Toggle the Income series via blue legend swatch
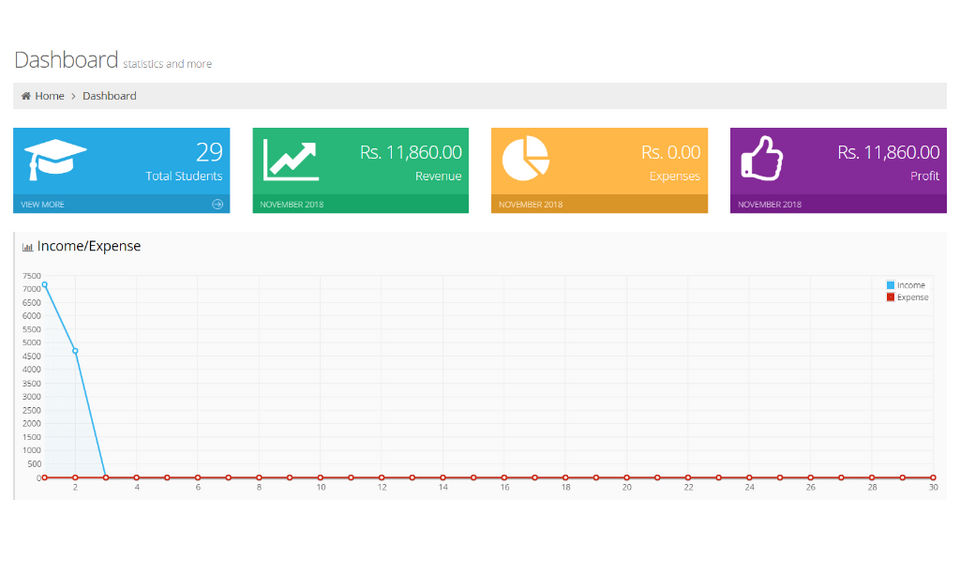The height and width of the screenshot is (563, 960). tap(890, 285)
